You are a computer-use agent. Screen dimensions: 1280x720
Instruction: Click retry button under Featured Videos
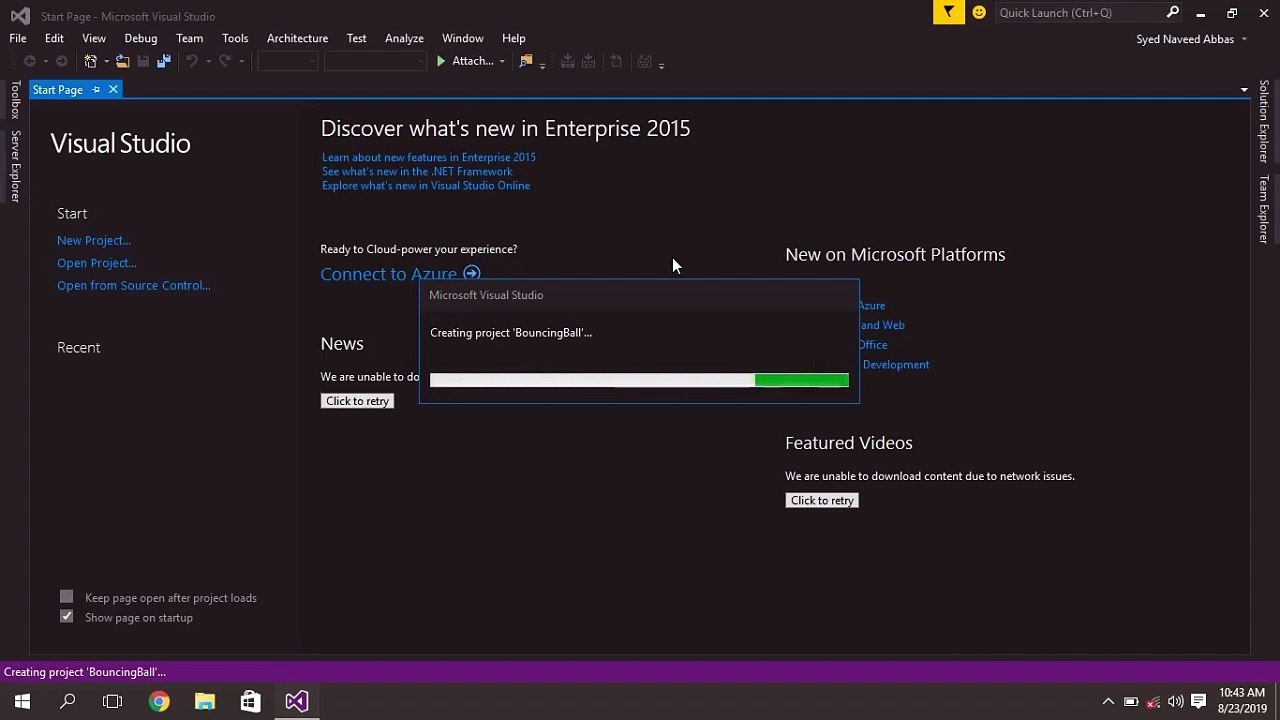pyautogui.click(x=822, y=500)
